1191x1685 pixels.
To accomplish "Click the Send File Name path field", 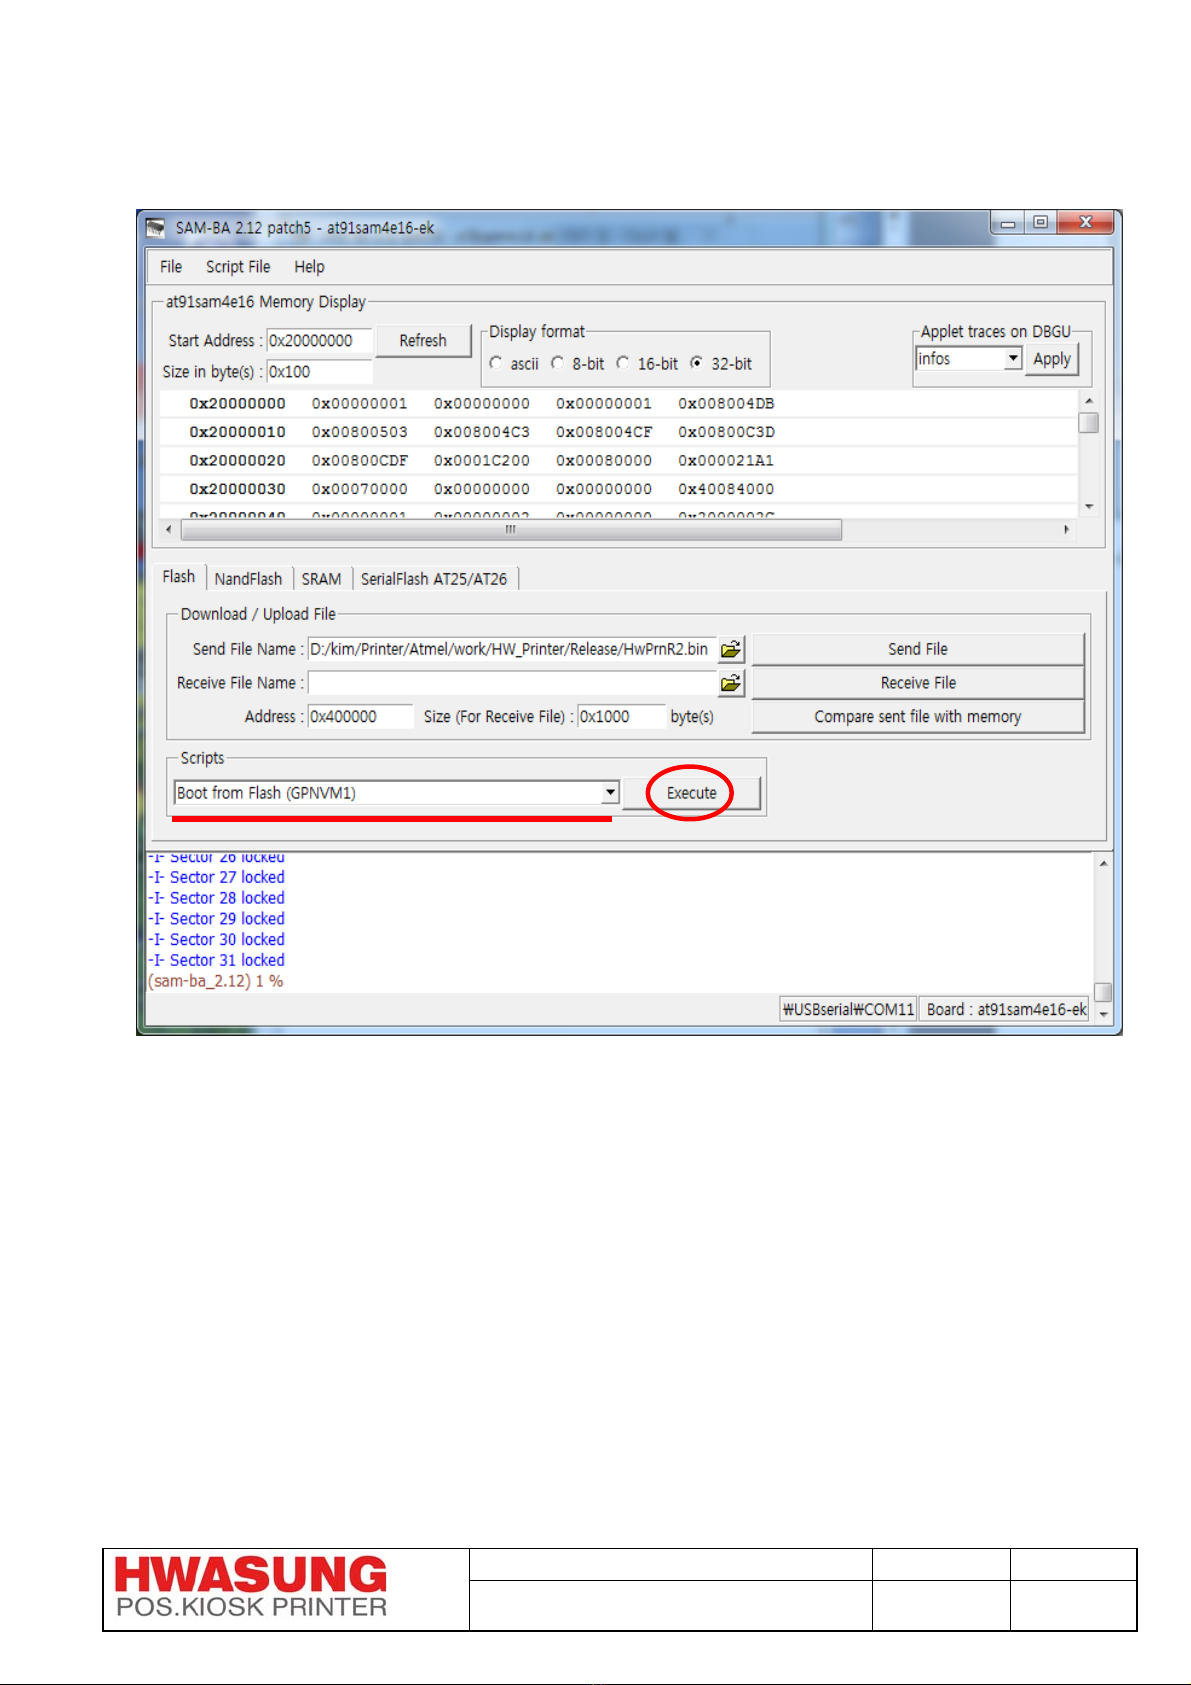I will [512, 649].
